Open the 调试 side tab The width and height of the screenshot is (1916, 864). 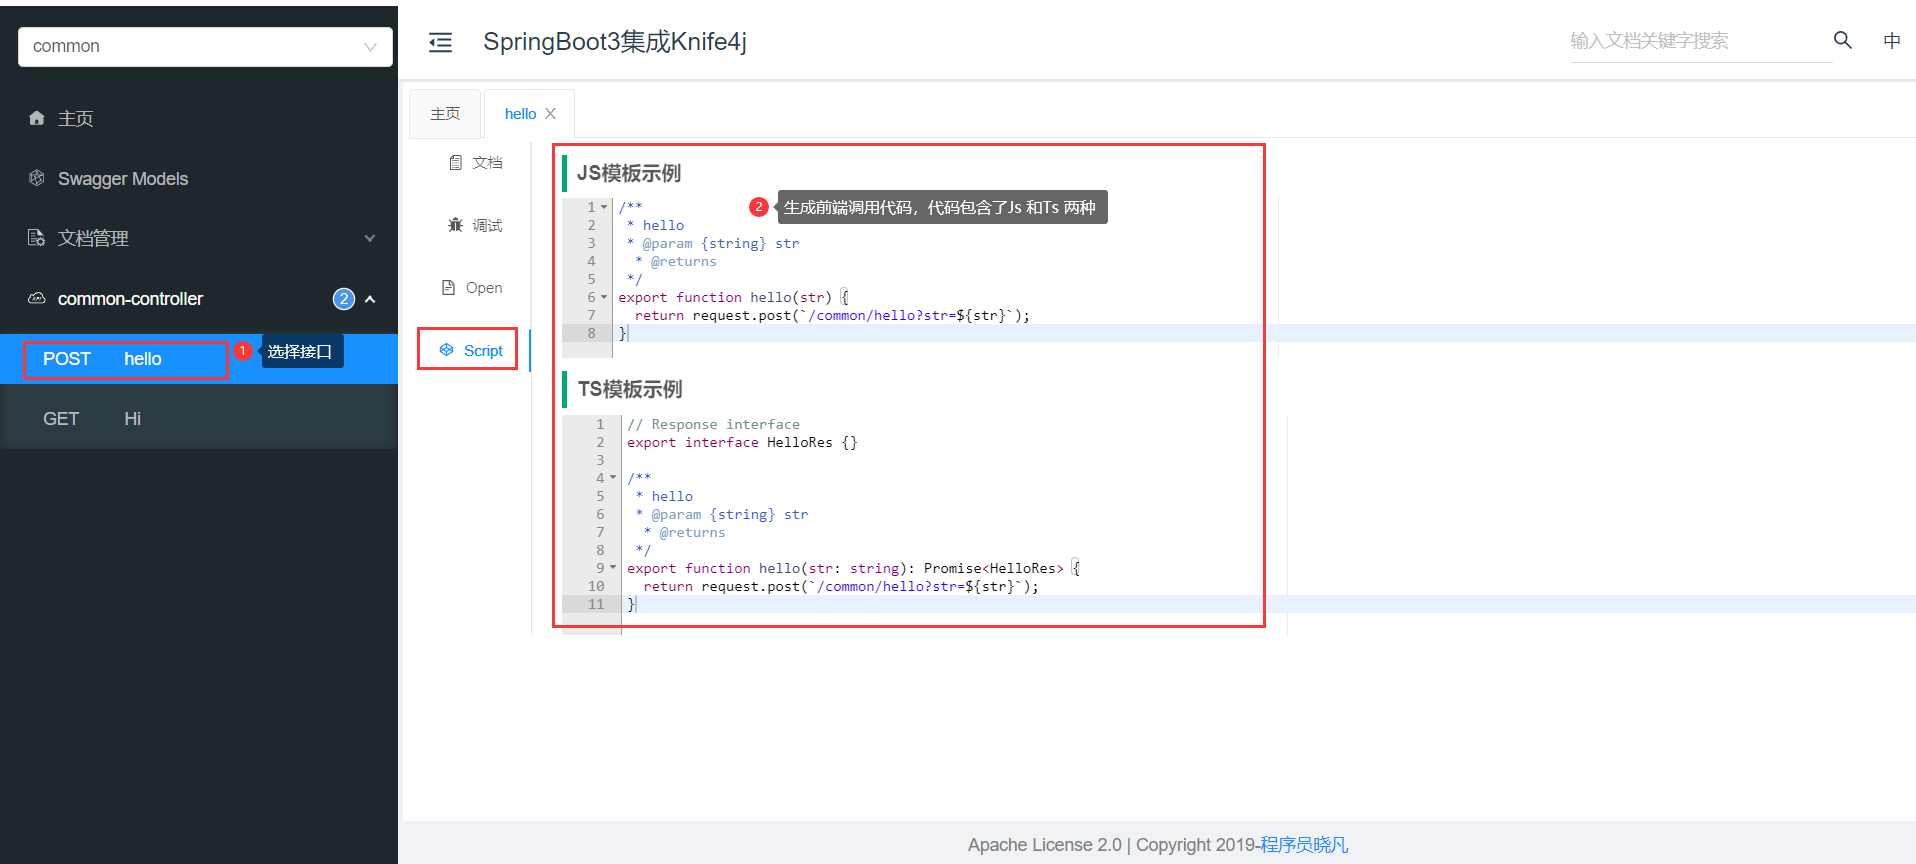476,225
